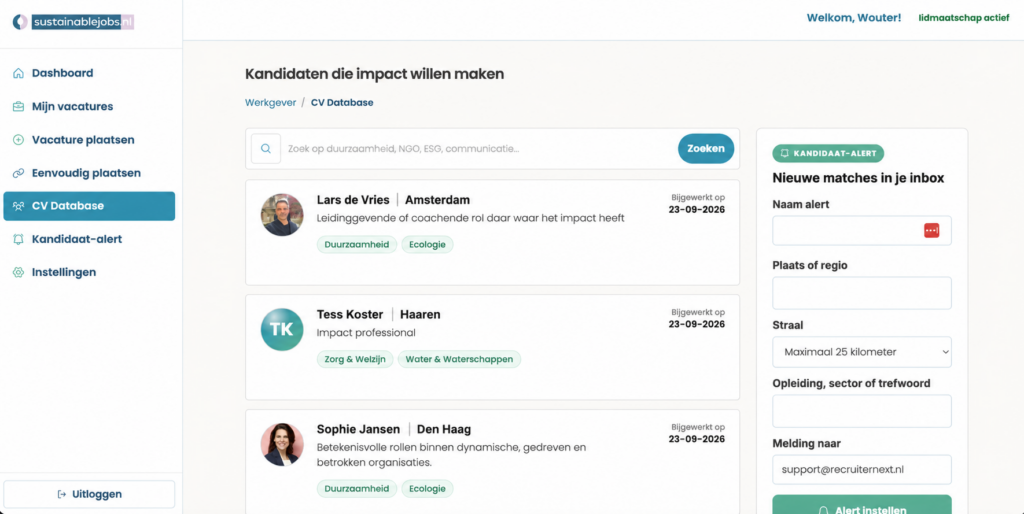
Task: Click the Water & Waterschappen tag
Action: (459, 359)
